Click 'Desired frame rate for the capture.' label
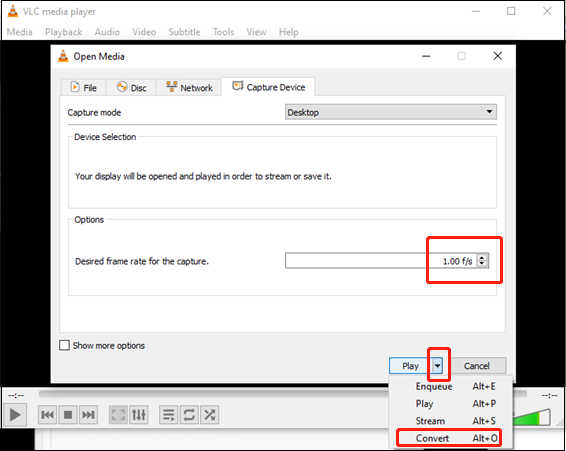The width and height of the screenshot is (566, 451). point(142,261)
